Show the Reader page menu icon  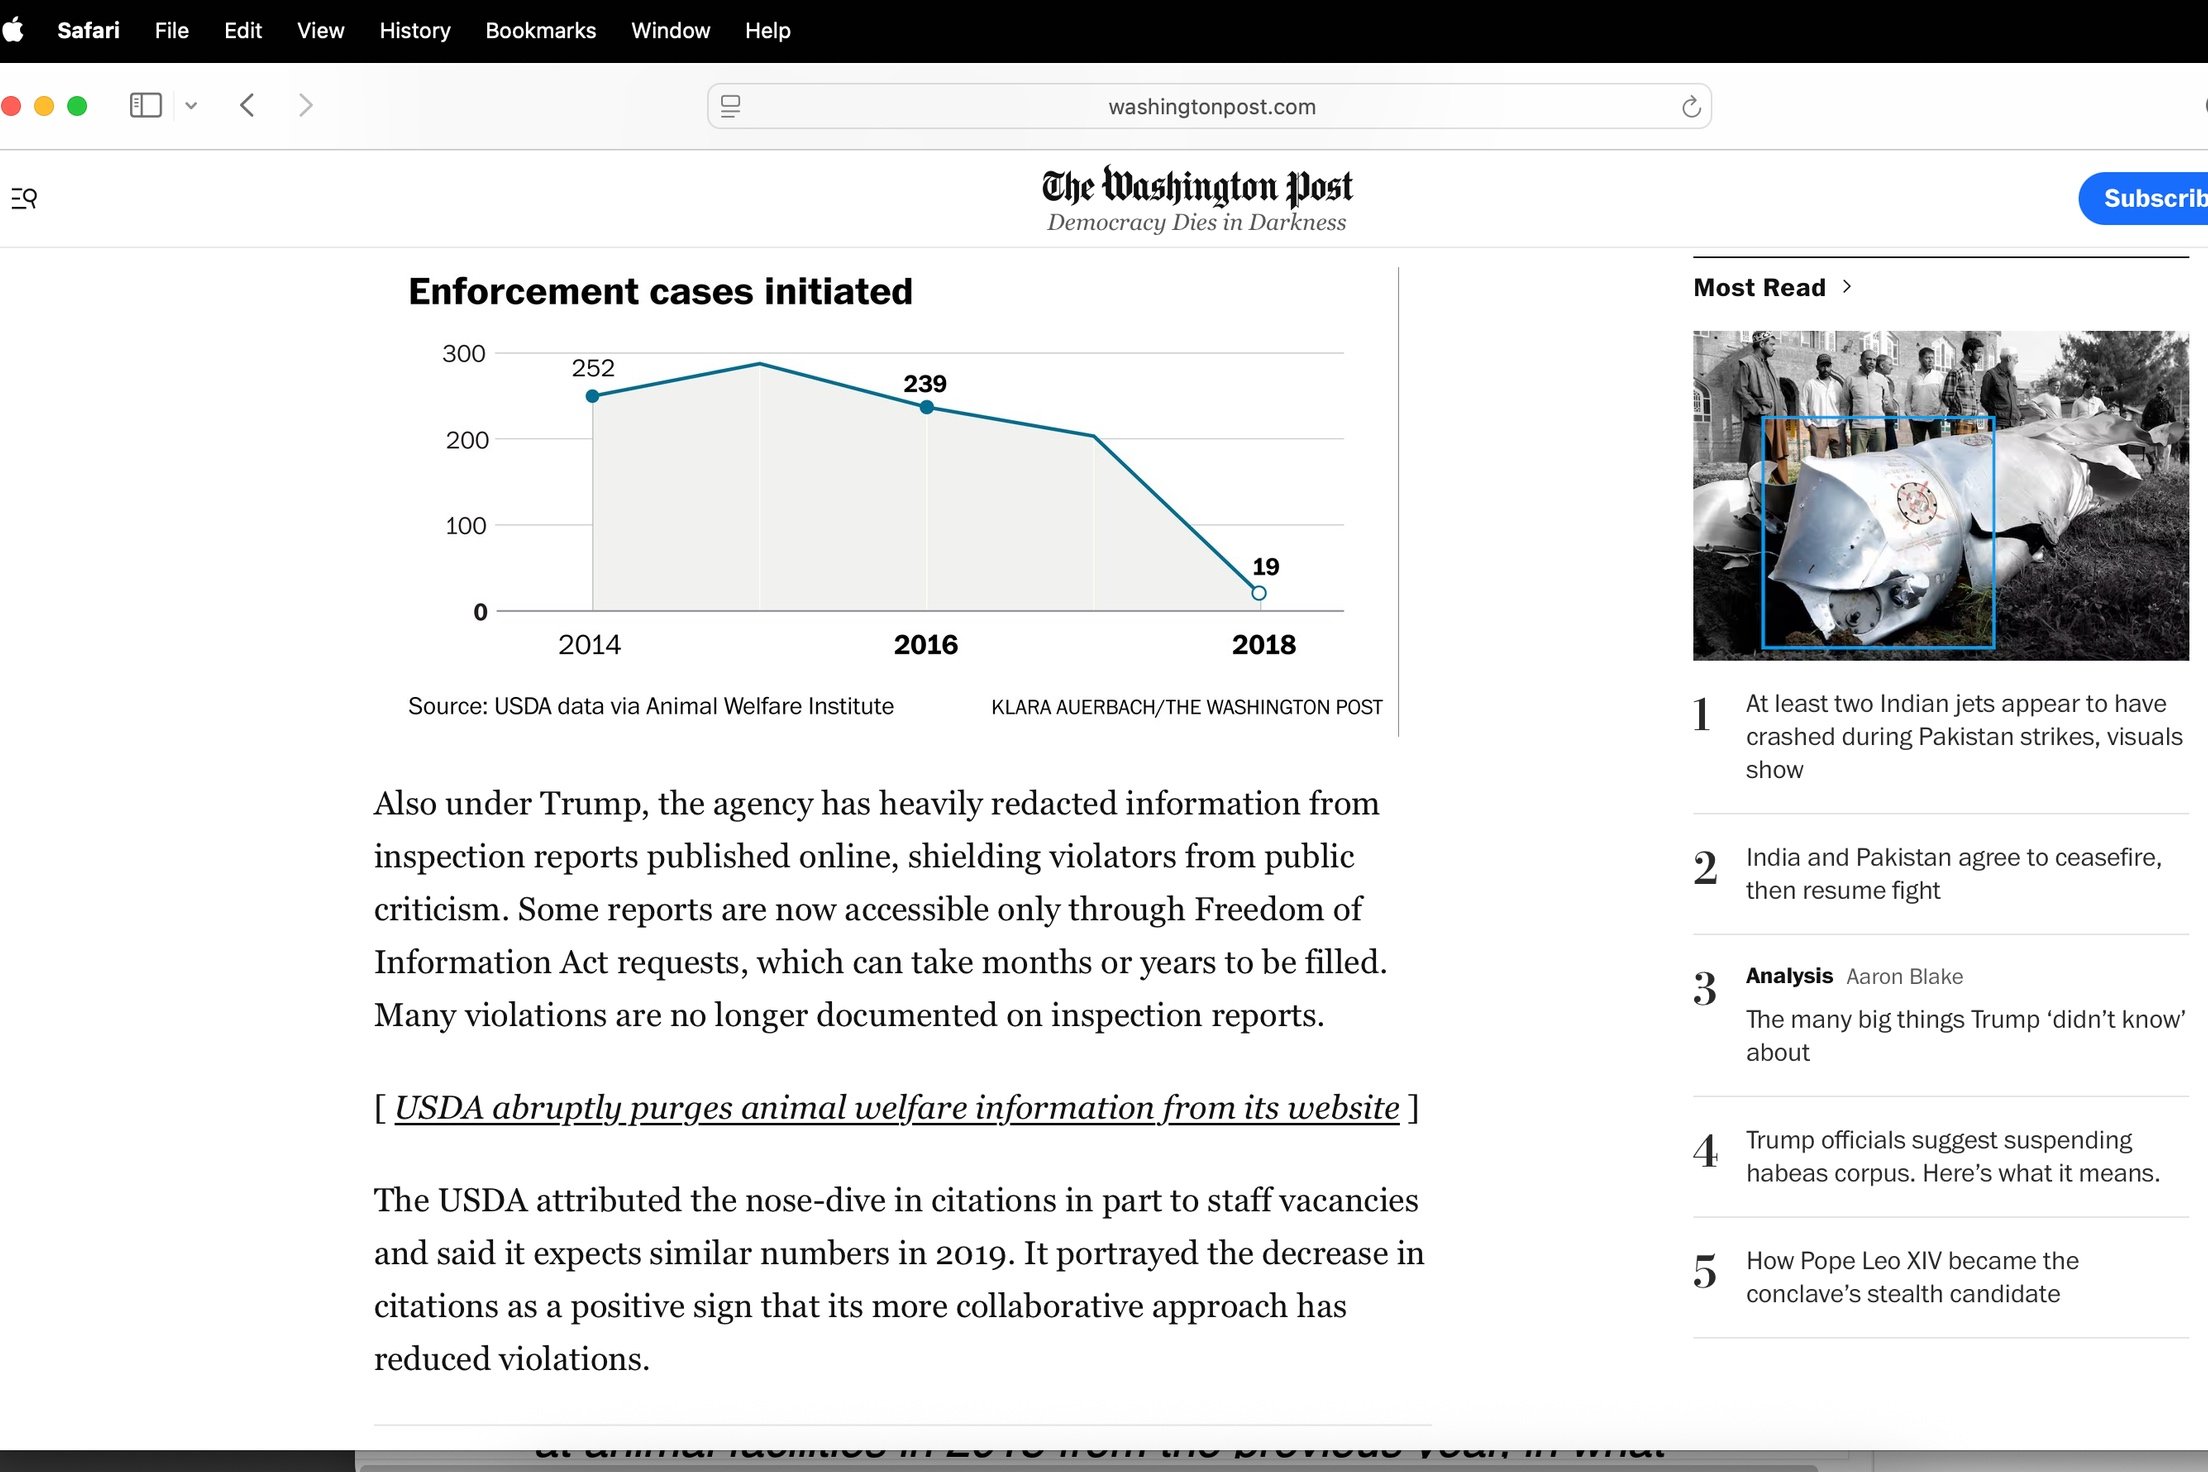731,106
